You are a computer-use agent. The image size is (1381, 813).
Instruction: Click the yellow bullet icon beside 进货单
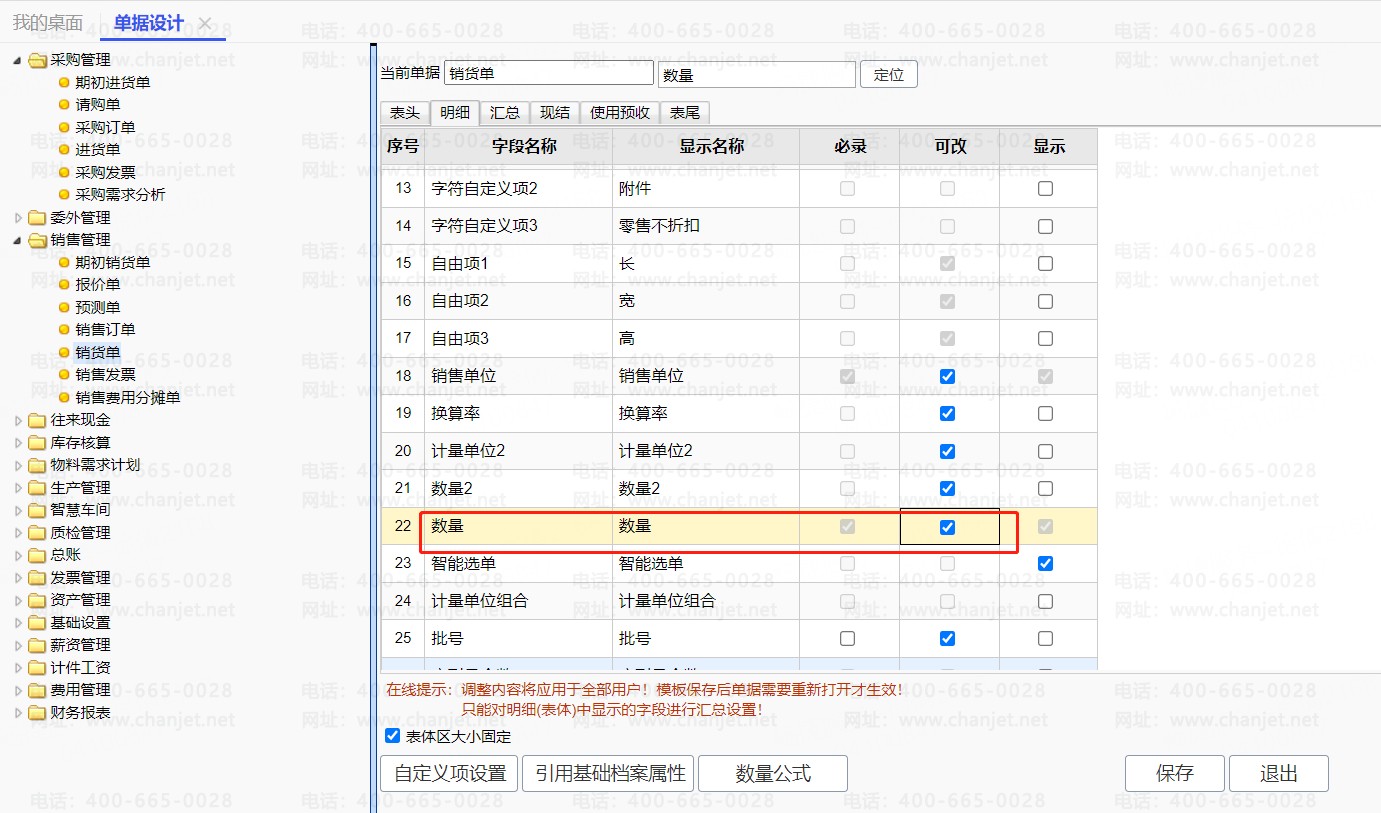click(64, 150)
